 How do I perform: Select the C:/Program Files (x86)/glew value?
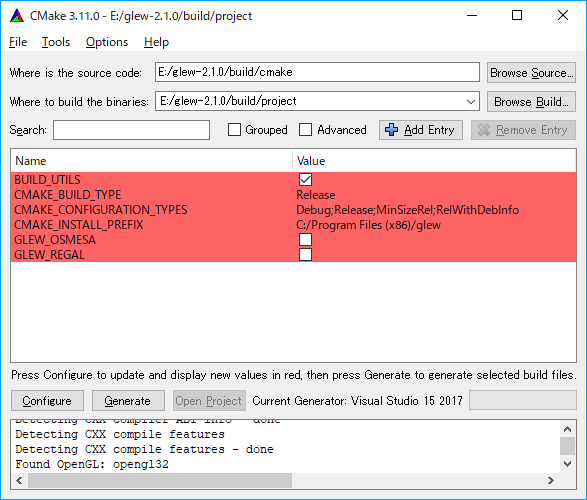(368, 225)
